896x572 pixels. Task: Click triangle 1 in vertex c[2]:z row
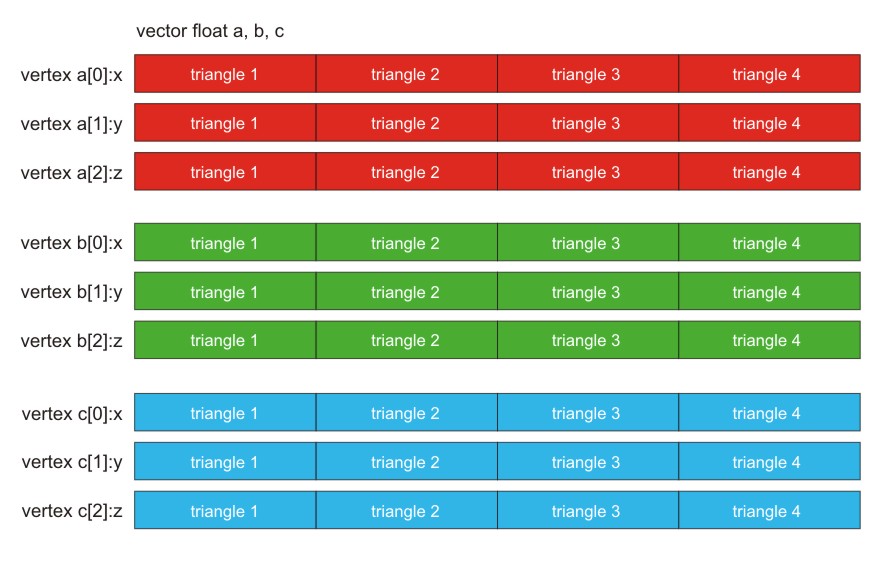tap(225, 510)
